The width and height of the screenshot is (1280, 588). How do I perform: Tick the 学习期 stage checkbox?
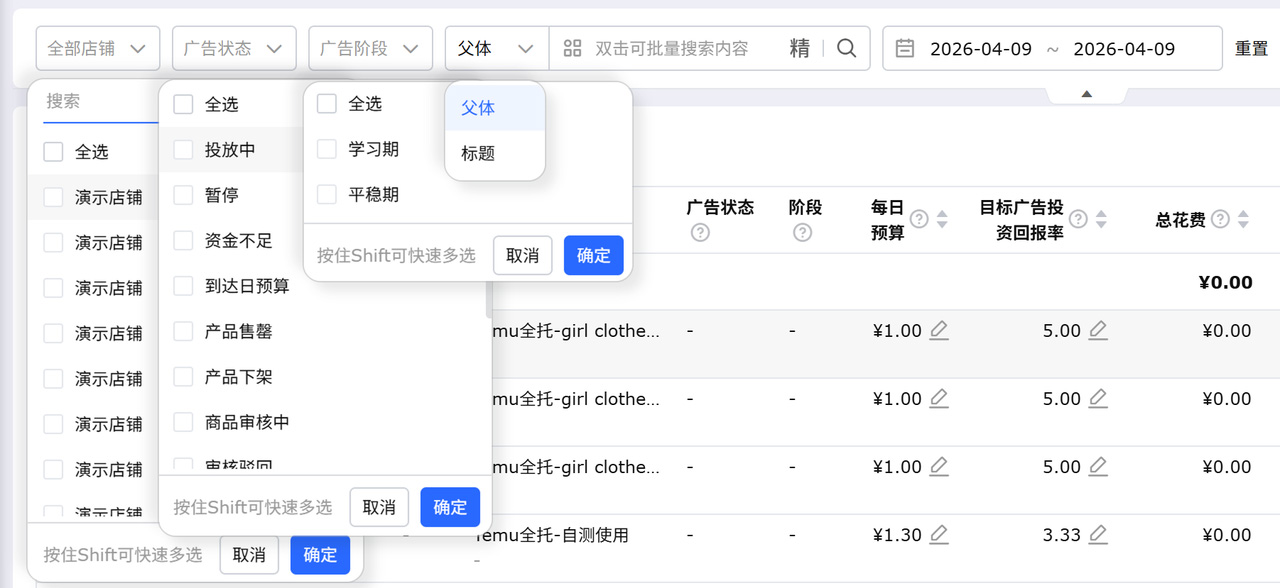point(327,149)
